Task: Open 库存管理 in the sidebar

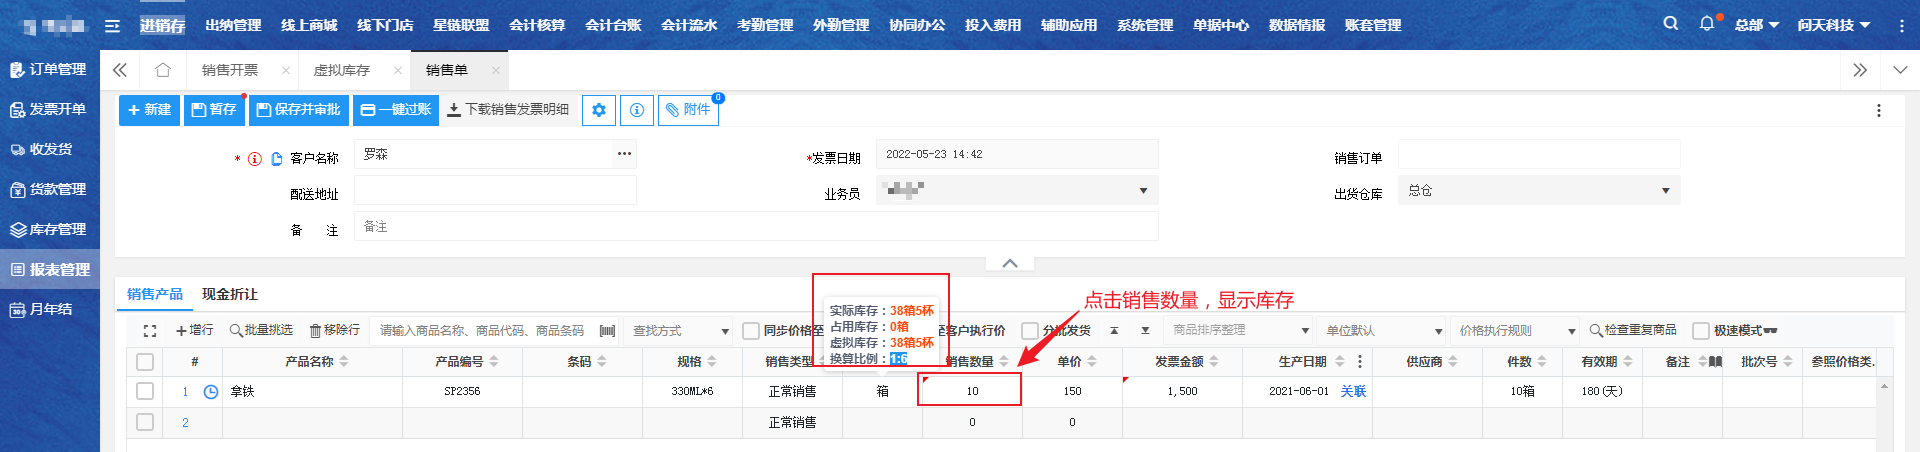Action: pos(49,229)
